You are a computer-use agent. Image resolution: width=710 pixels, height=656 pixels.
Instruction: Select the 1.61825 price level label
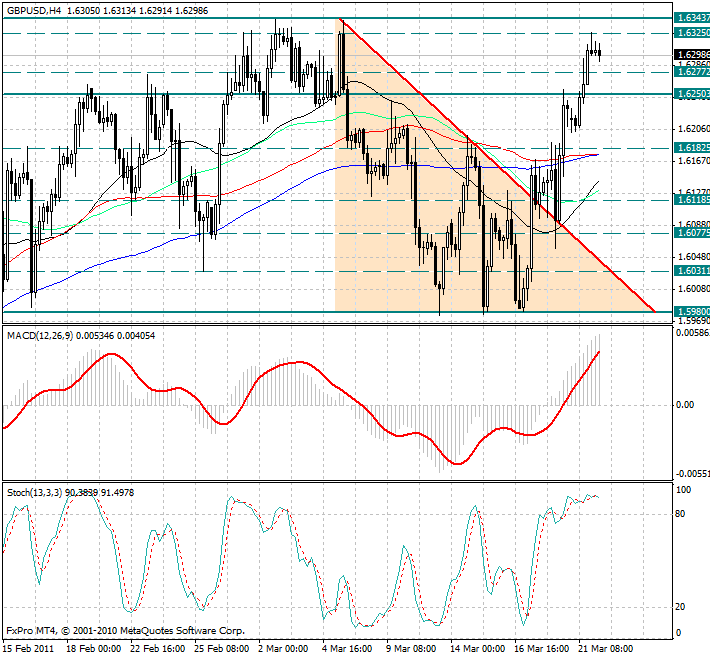pyautogui.click(x=692, y=148)
